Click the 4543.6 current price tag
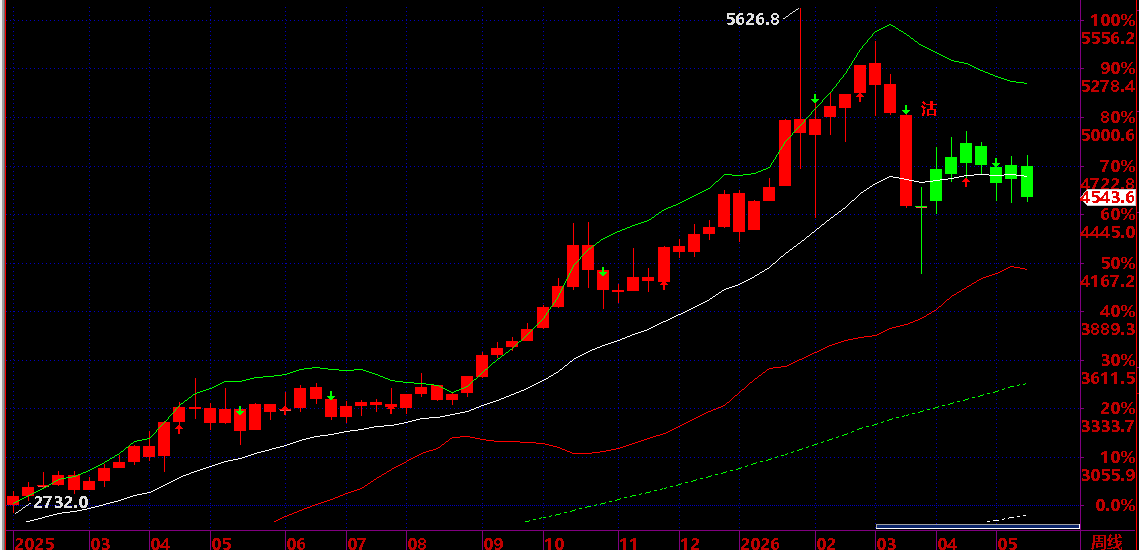Image resolution: width=1139 pixels, height=550 pixels. [1108, 198]
